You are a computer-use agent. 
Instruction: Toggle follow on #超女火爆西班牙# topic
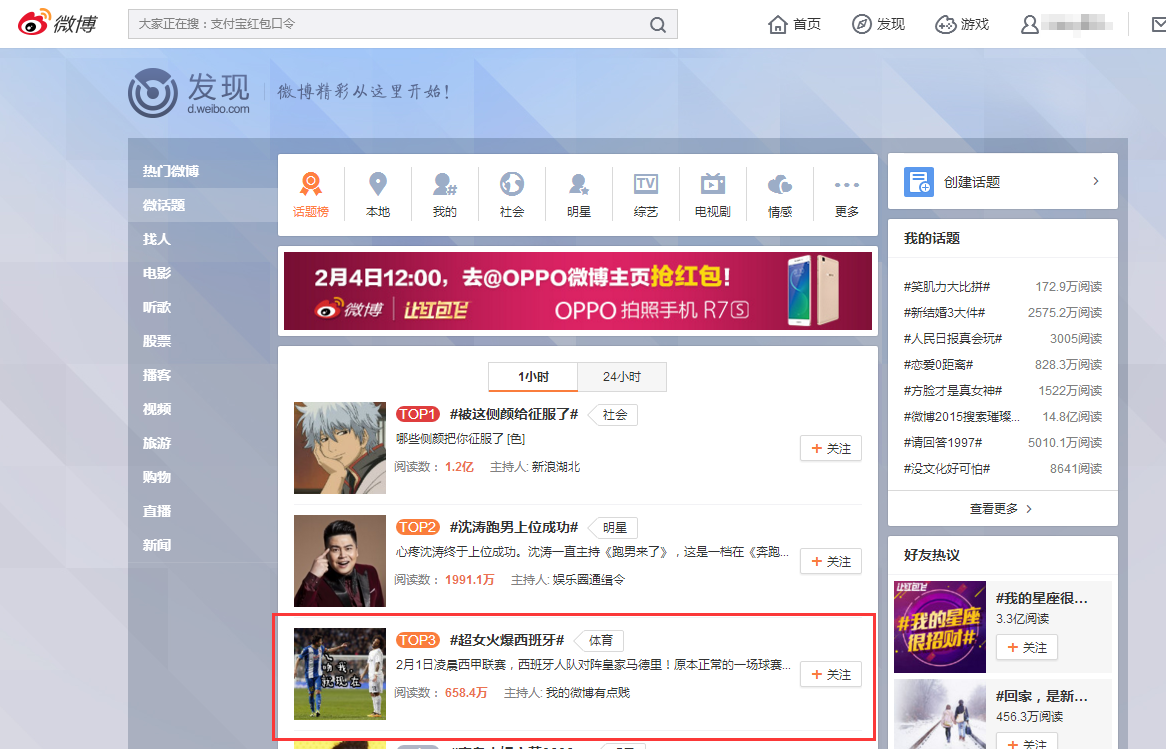click(x=830, y=675)
